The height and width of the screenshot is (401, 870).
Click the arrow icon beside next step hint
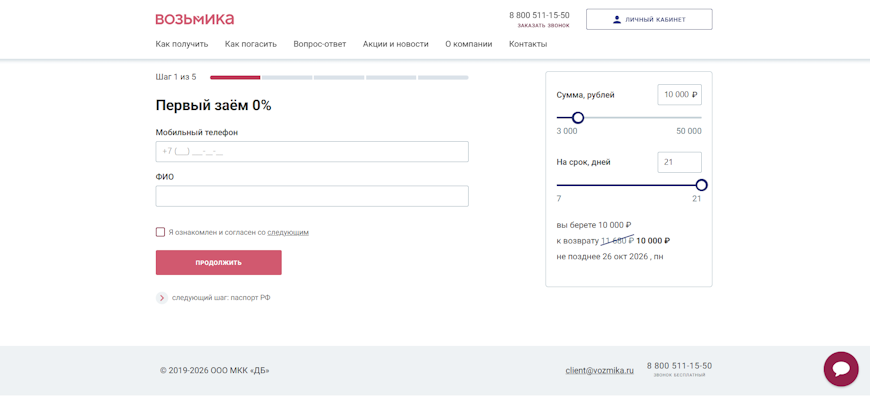point(161,298)
